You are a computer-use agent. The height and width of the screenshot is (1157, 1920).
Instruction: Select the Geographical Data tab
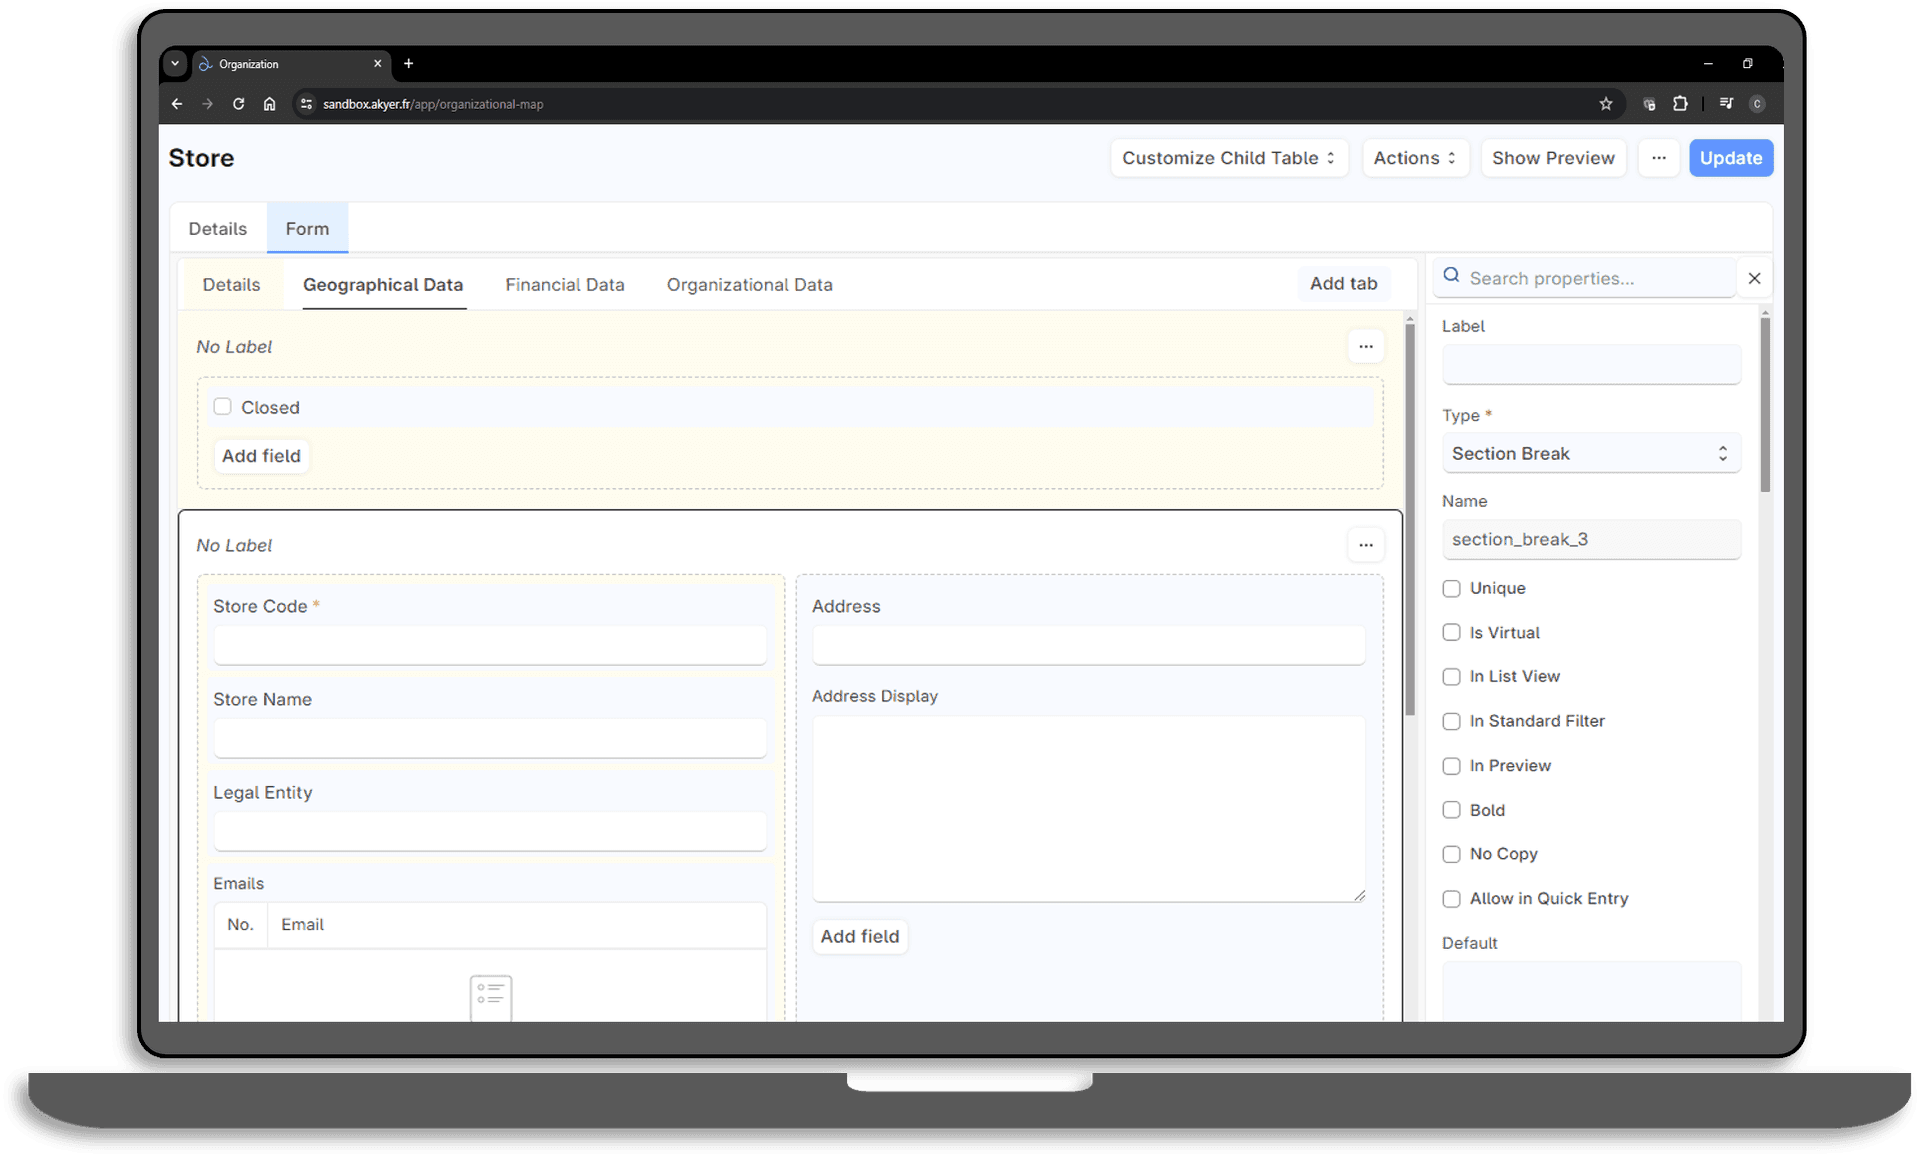pyautogui.click(x=383, y=285)
